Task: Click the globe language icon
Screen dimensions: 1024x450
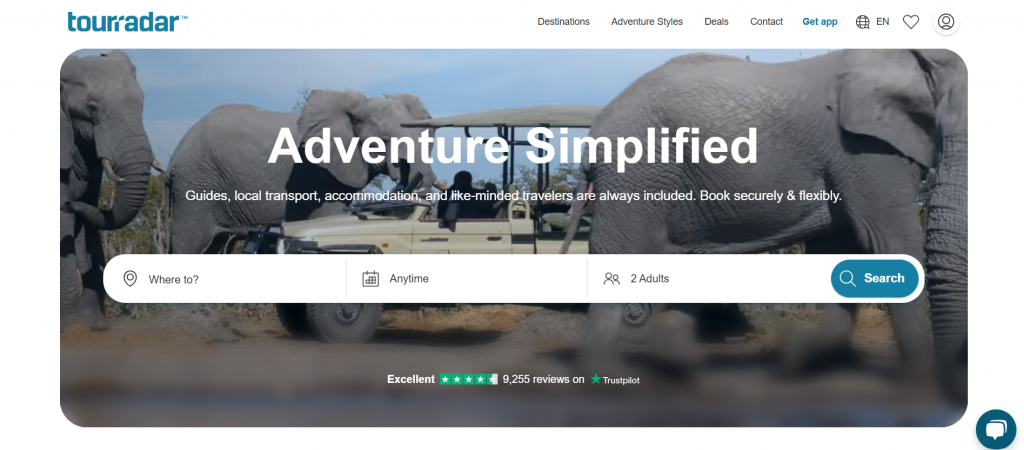Action: tap(863, 22)
